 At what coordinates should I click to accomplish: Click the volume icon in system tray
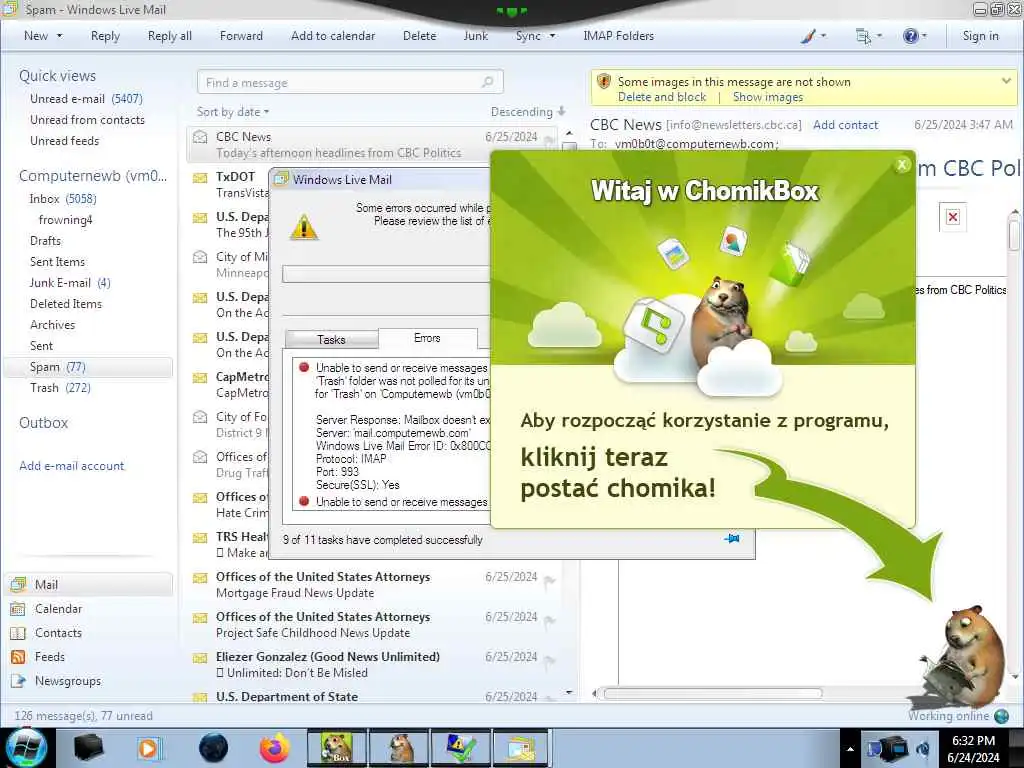point(923,749)
